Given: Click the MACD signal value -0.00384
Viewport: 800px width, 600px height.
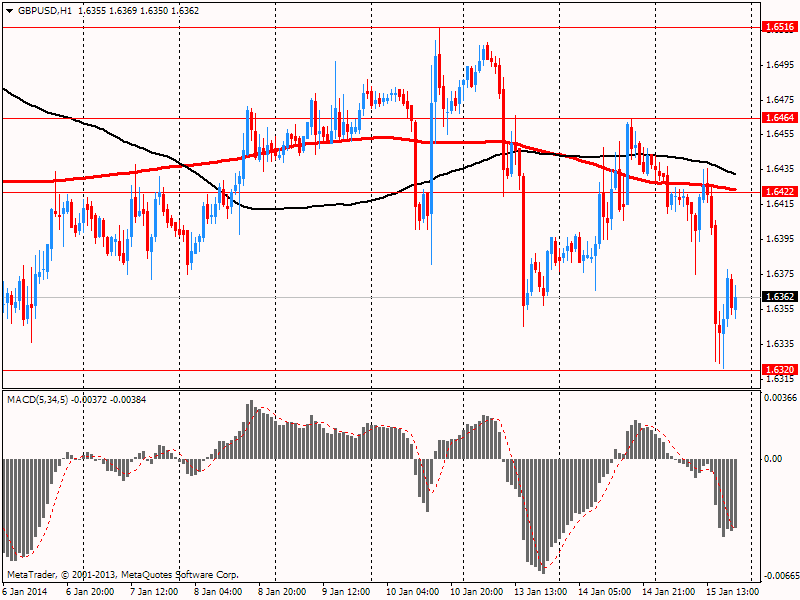Looking at the screenshot, I should (128, 400).
